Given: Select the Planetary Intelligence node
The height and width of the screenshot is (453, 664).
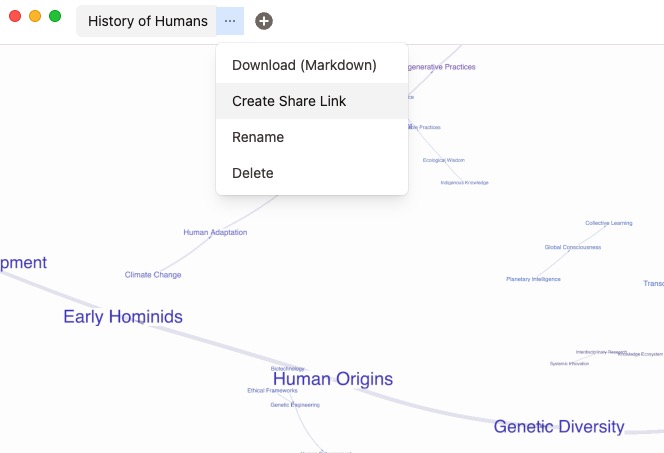Looking at the screenshot, I should (x=533, y=279).
